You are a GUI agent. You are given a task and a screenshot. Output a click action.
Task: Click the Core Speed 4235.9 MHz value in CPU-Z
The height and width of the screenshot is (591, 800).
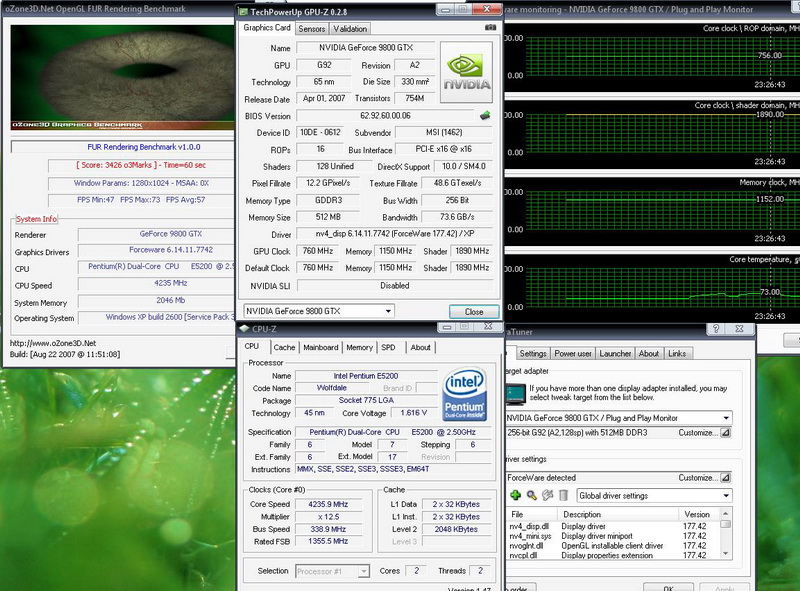point(328,504)
